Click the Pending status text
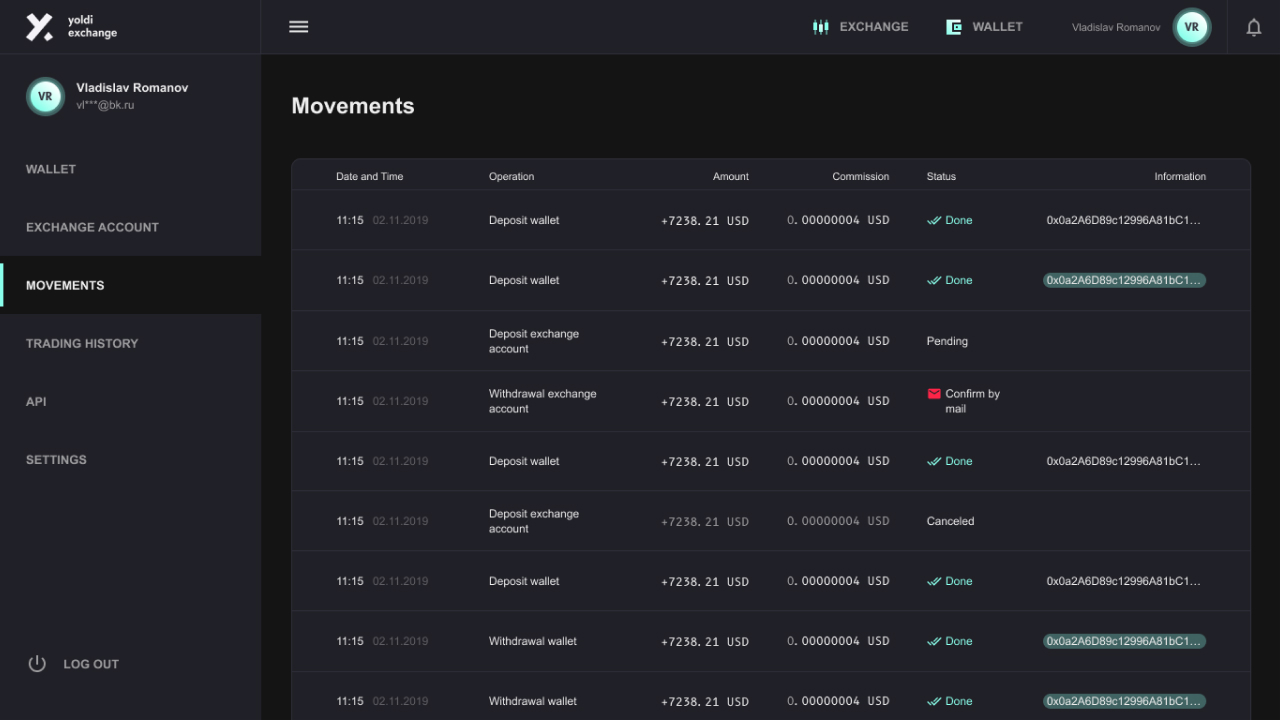This screenshot has width=1280, height=720. pyautogui.click(x=947, y=341)
